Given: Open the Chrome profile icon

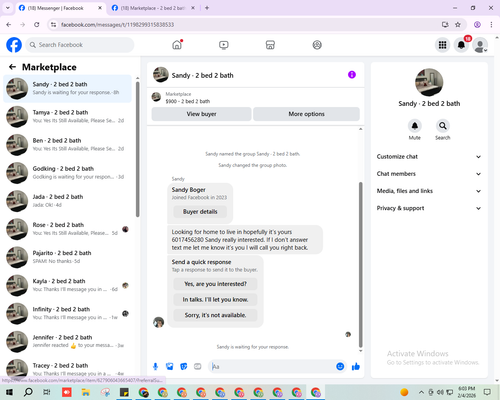Looking at the screenshot, I should point(477,24).
